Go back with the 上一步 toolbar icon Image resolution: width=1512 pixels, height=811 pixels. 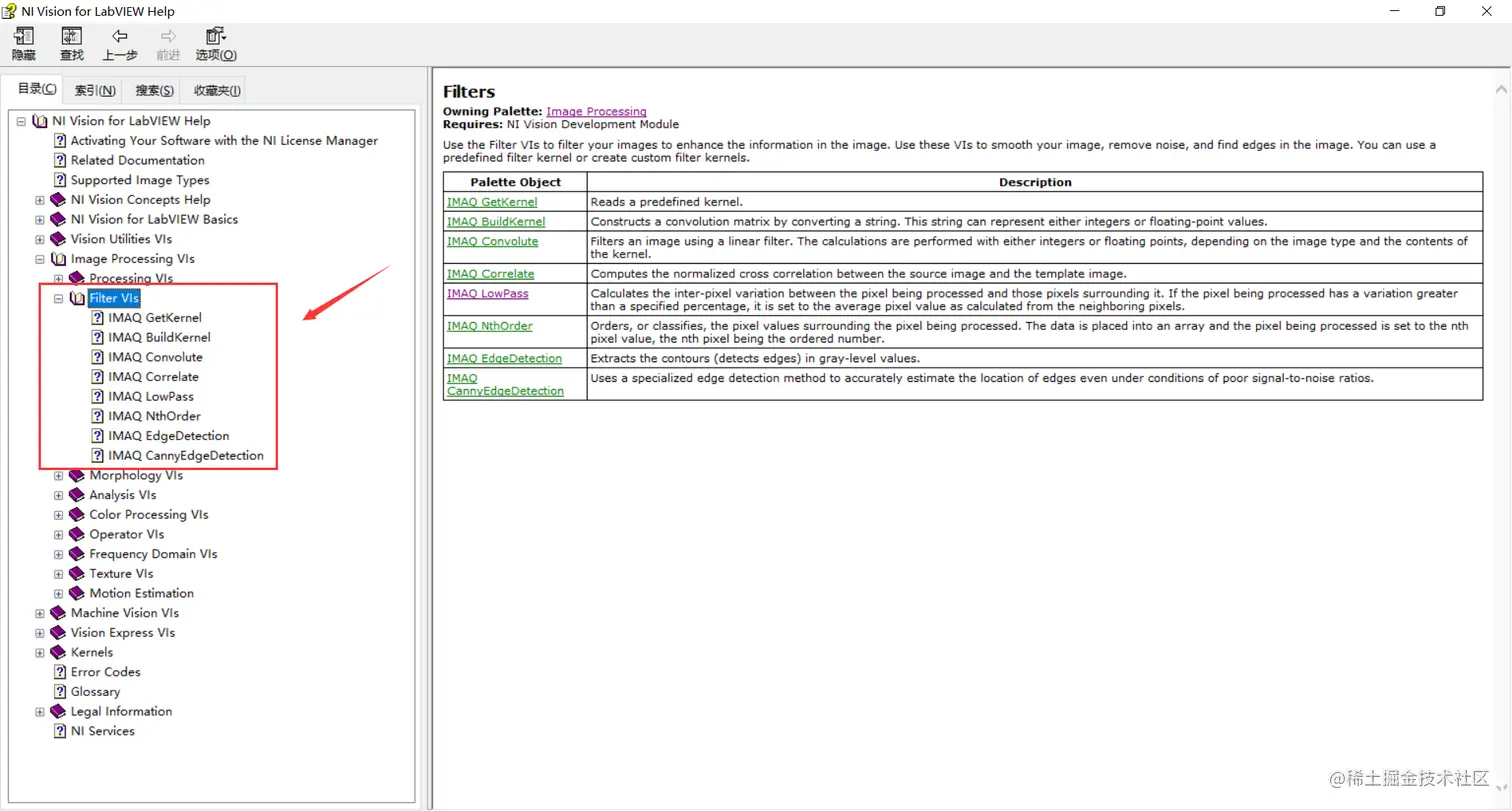click(x=120, y=36)
